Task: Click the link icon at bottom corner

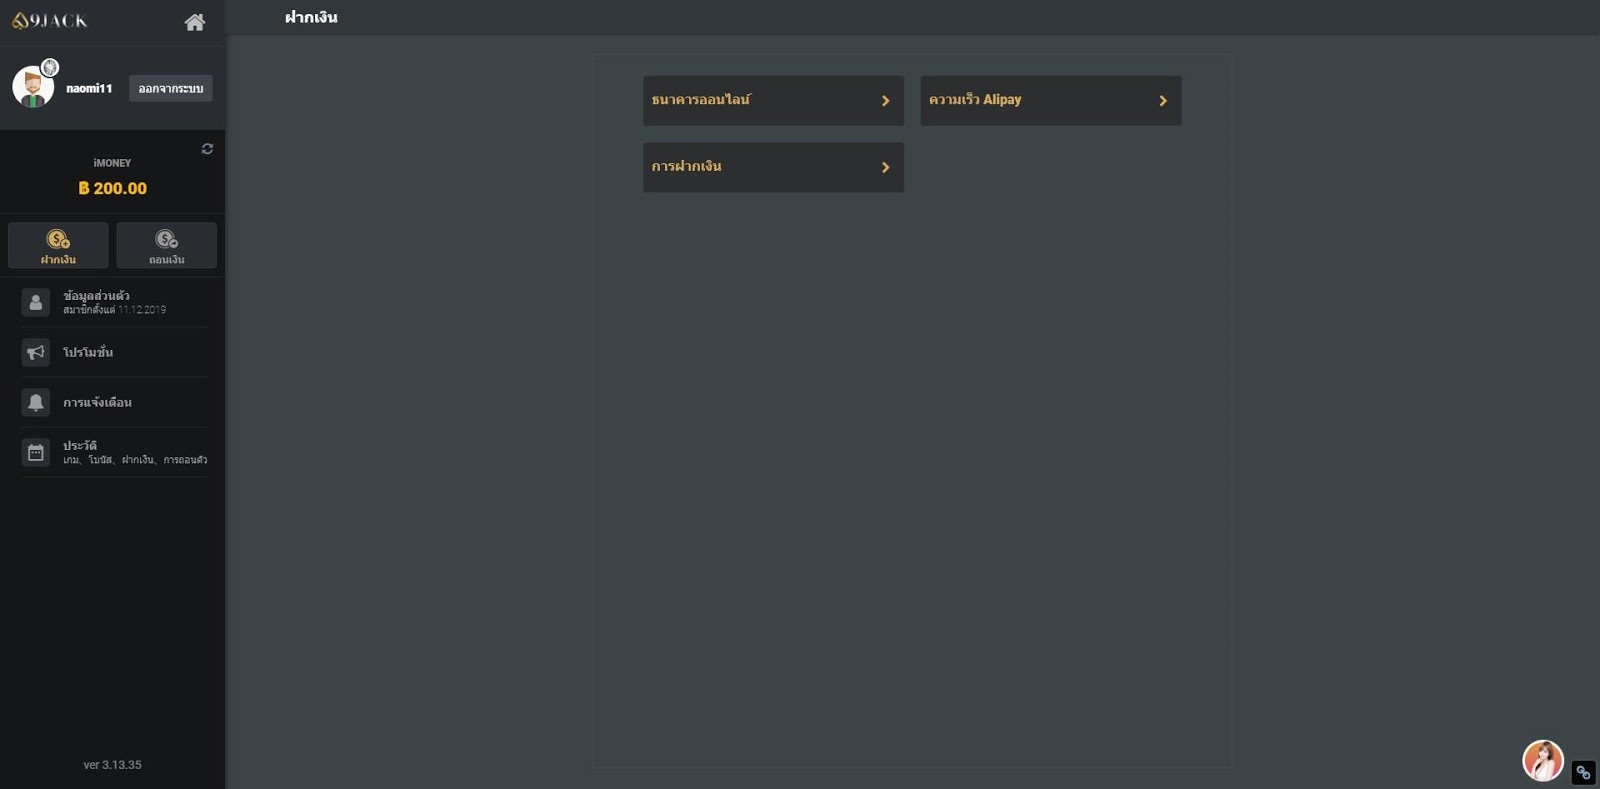Action: [x=1583, y=772]
